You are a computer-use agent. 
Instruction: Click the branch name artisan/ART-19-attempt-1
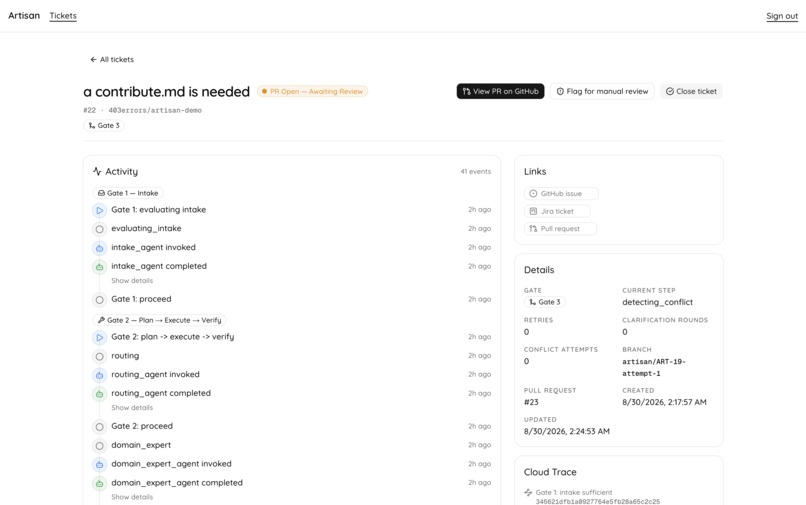654,367
